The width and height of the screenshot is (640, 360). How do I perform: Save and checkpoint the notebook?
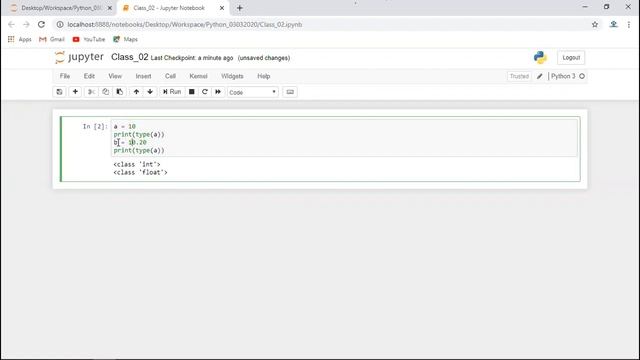click(59, 92)
